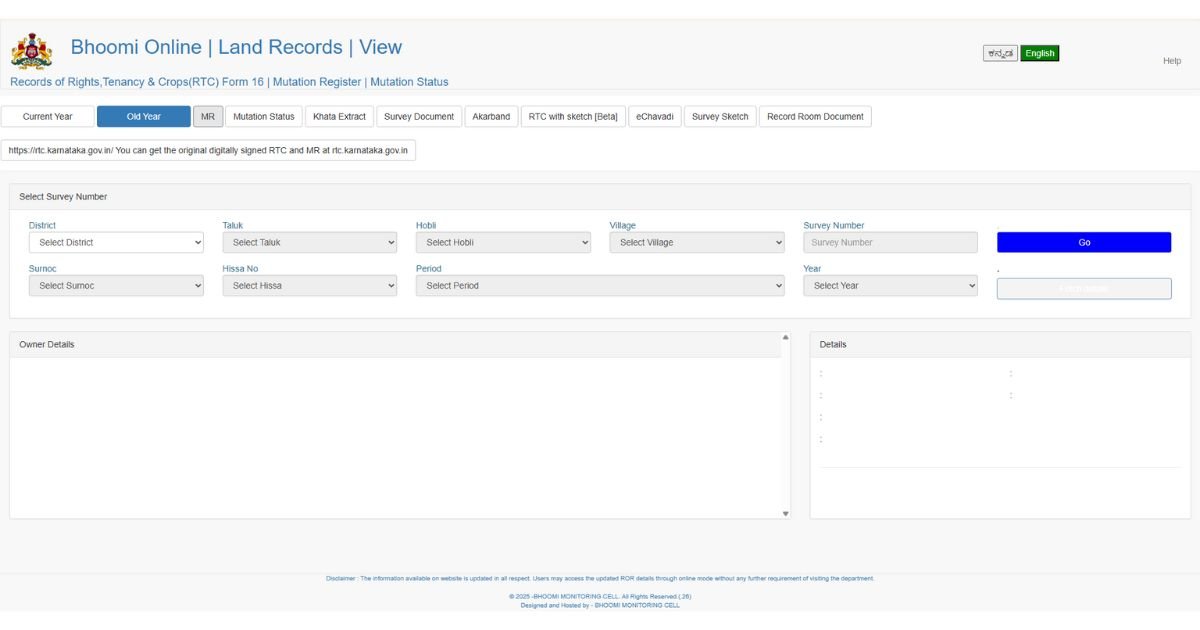Select the Old Year tab
Image resolution: width=1200 pixels, height=630 pixels.
pyautogui.click(x=143, y=117)
